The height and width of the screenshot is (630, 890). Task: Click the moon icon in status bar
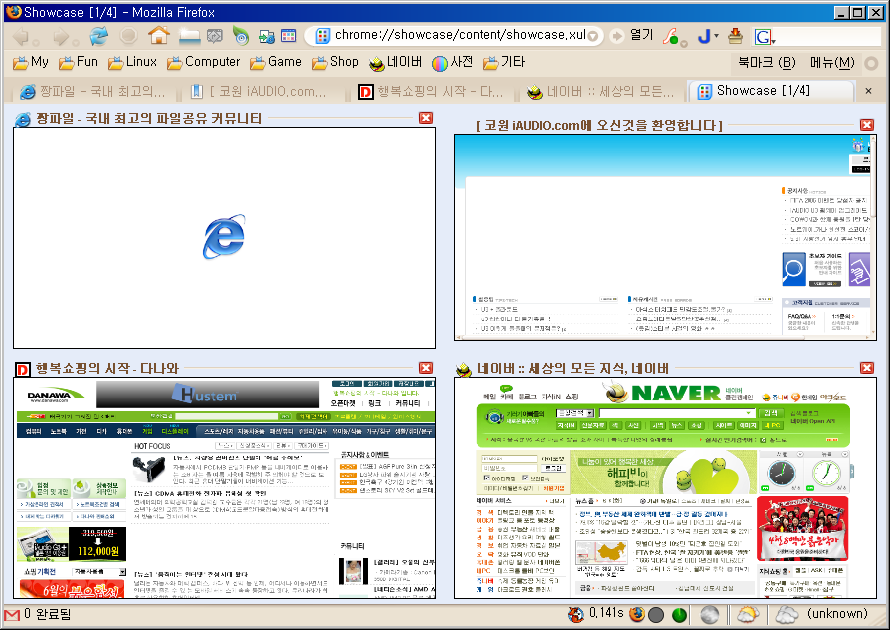click(710, 615)
